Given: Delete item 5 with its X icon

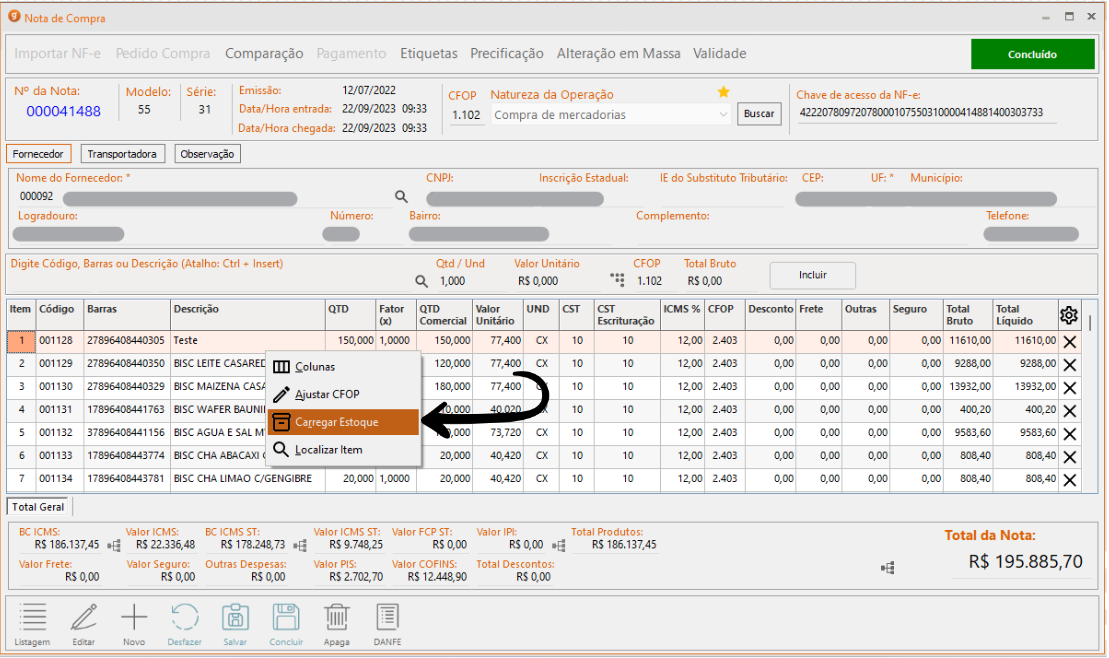Looking at the screenshot, I should (1069, 434).
